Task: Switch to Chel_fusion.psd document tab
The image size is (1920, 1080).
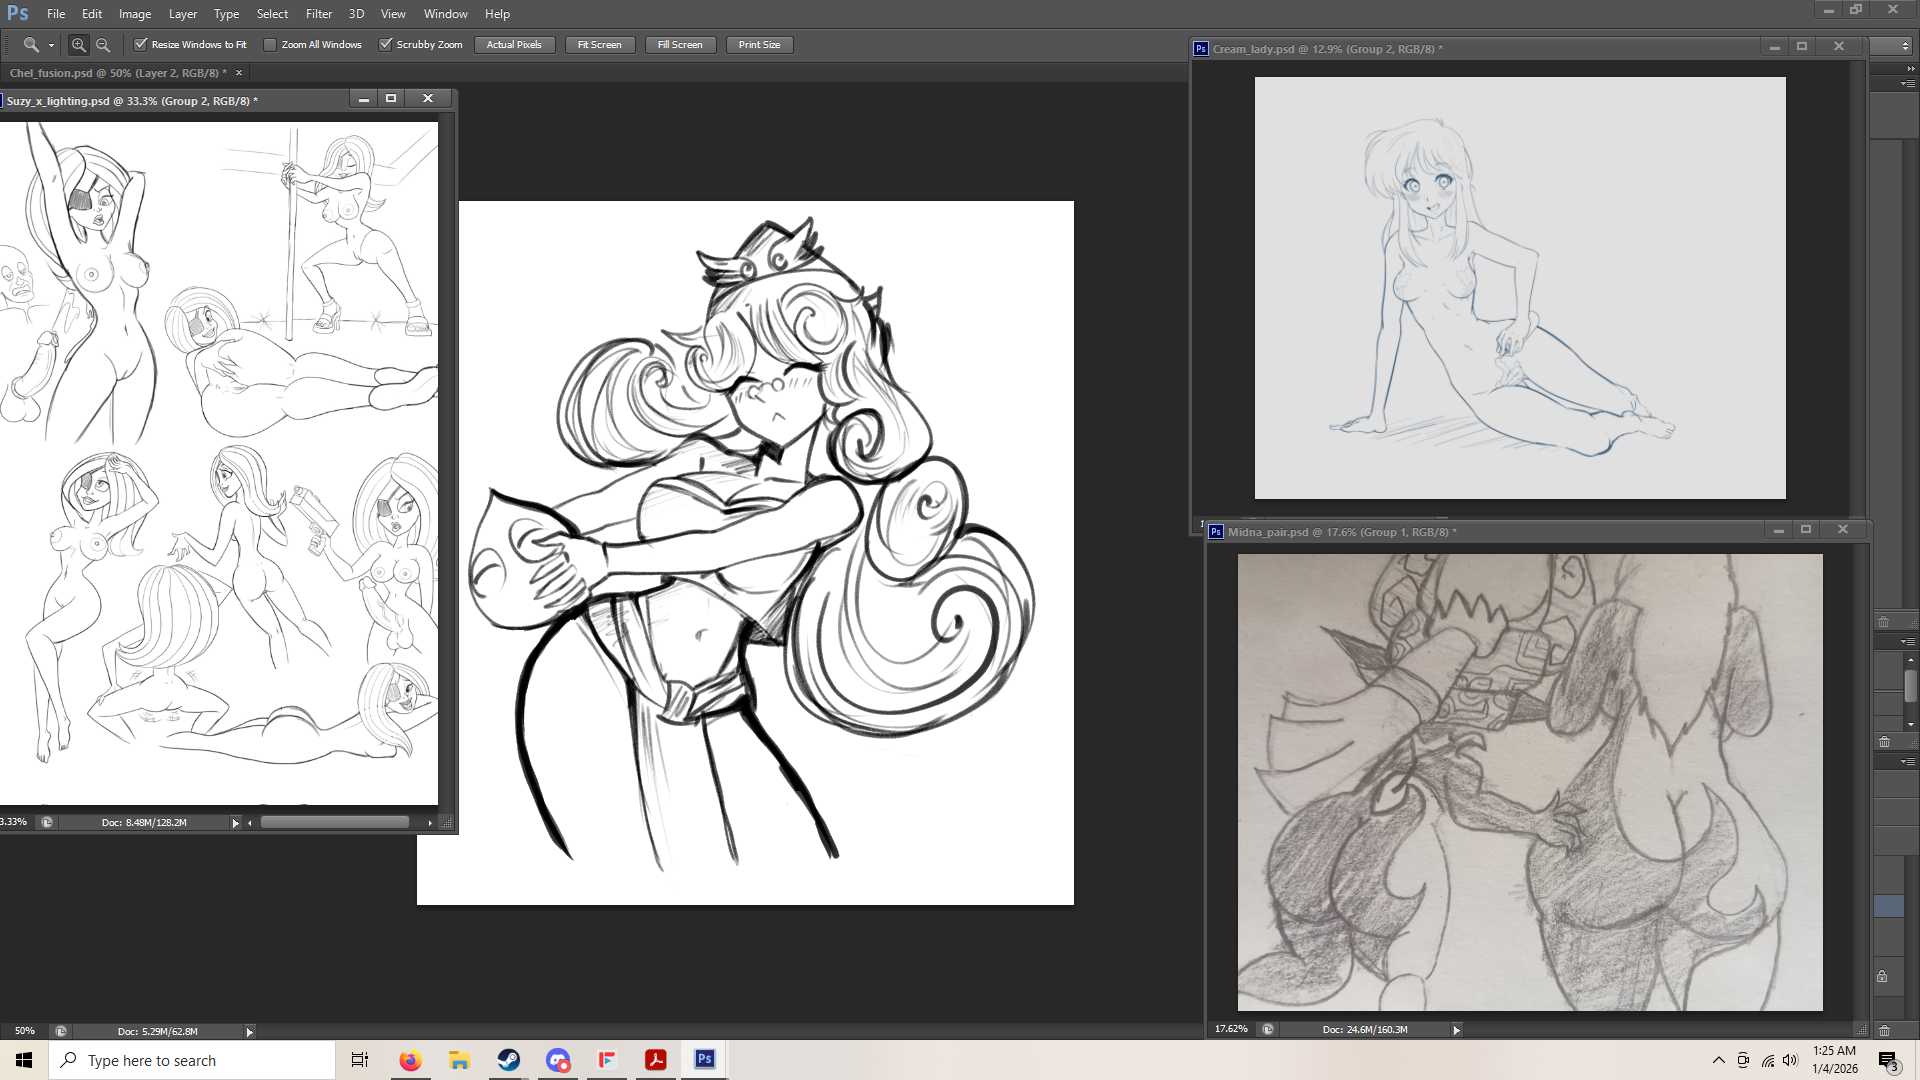Action: (x=118, y=73)
